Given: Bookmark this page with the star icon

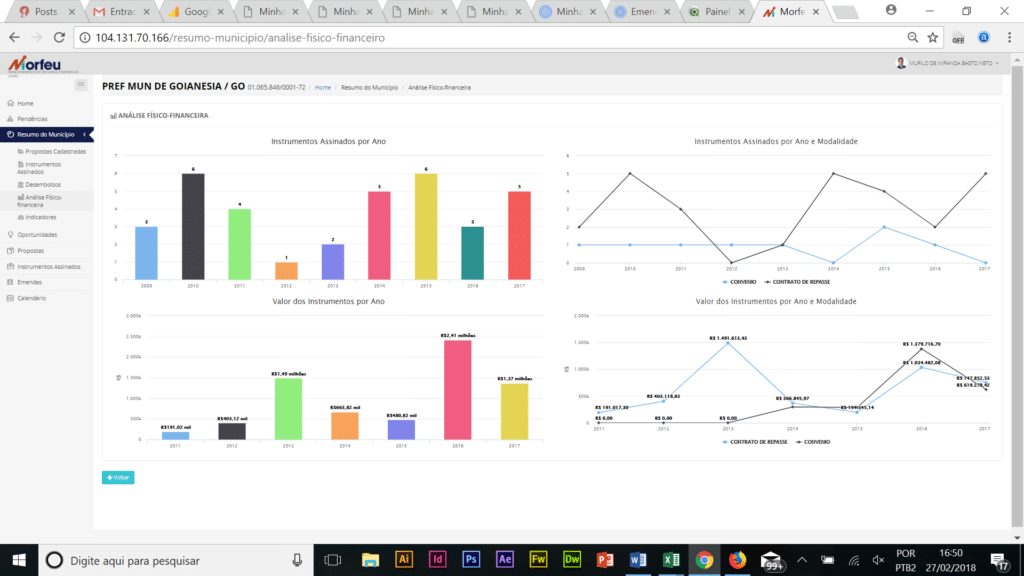Looking at the screenshot, I should coord(932,37).
